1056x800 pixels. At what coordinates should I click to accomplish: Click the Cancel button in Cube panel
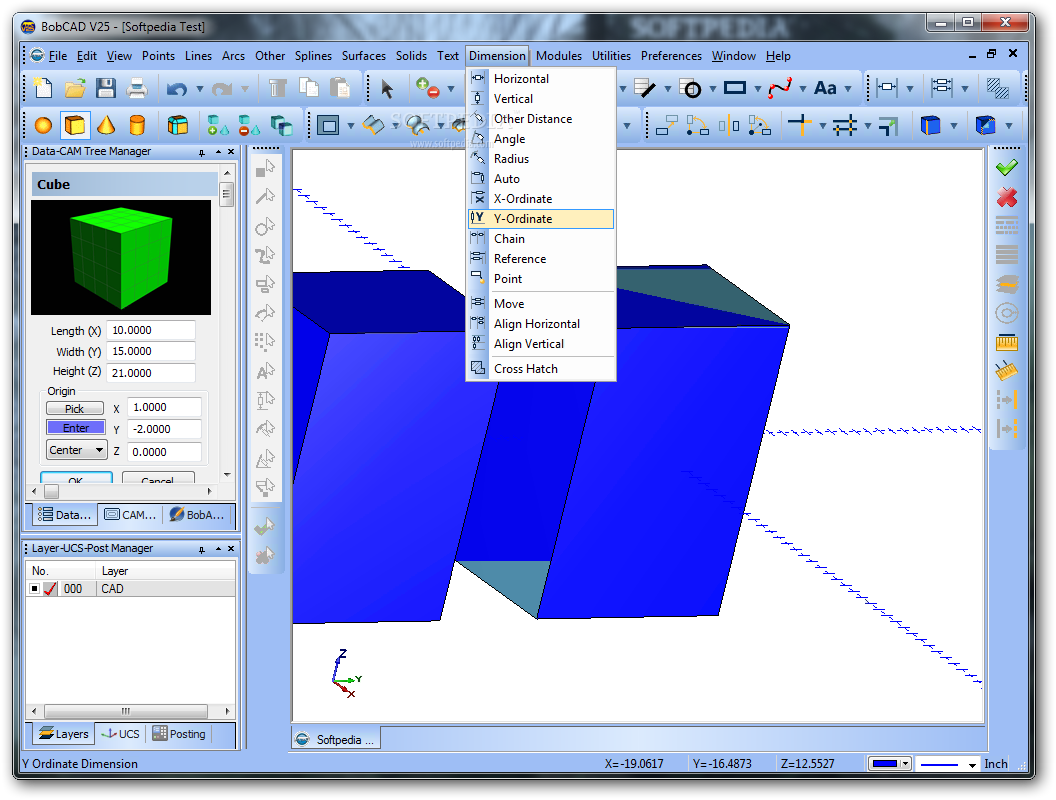pos(158,478)
